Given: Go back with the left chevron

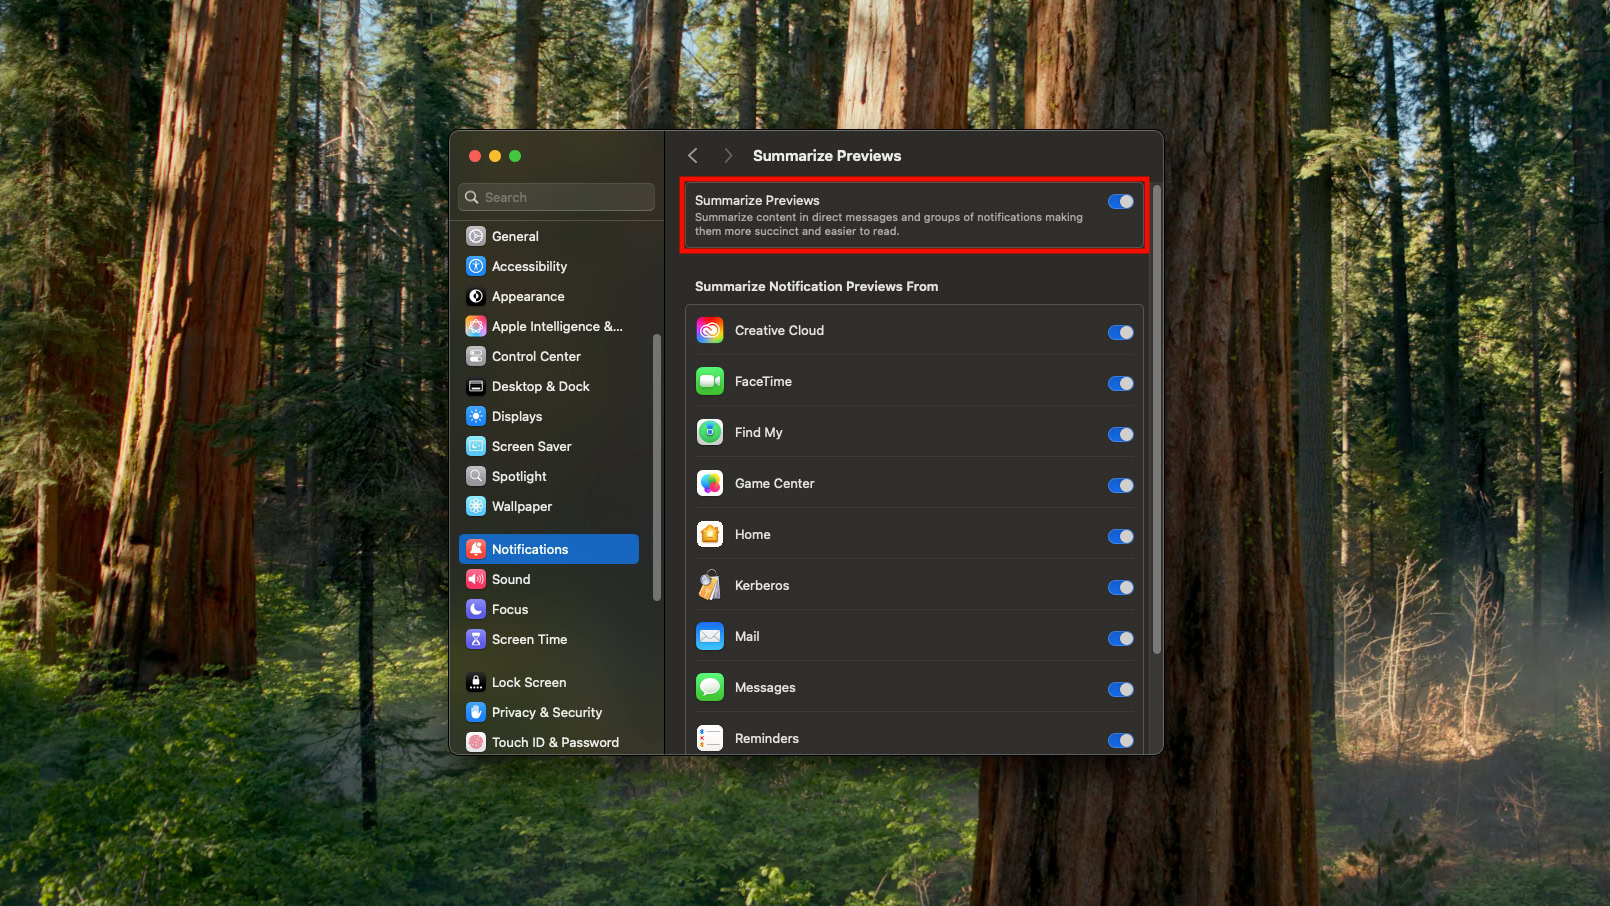Looking at the screenshot, I should point(693,155).
